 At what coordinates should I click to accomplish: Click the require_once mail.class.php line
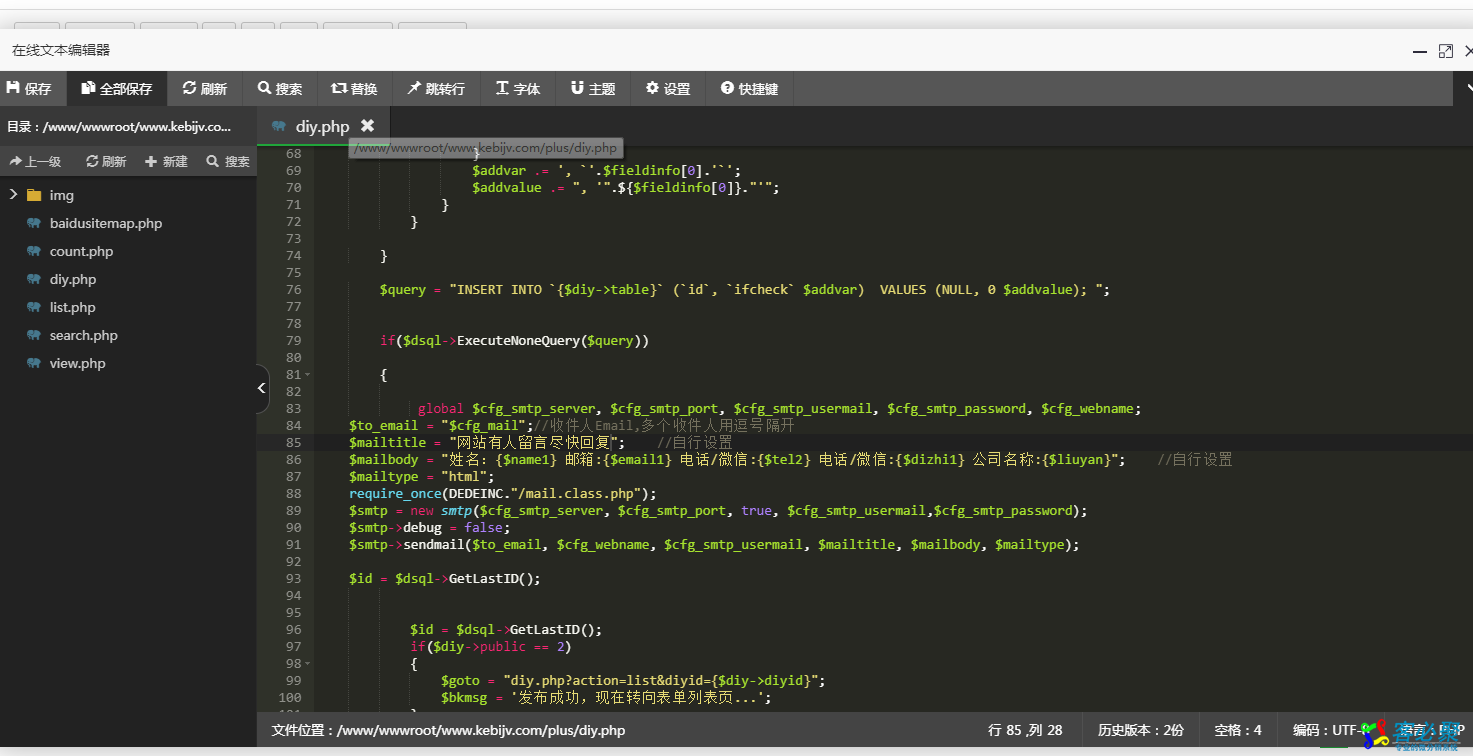(503, 493)
